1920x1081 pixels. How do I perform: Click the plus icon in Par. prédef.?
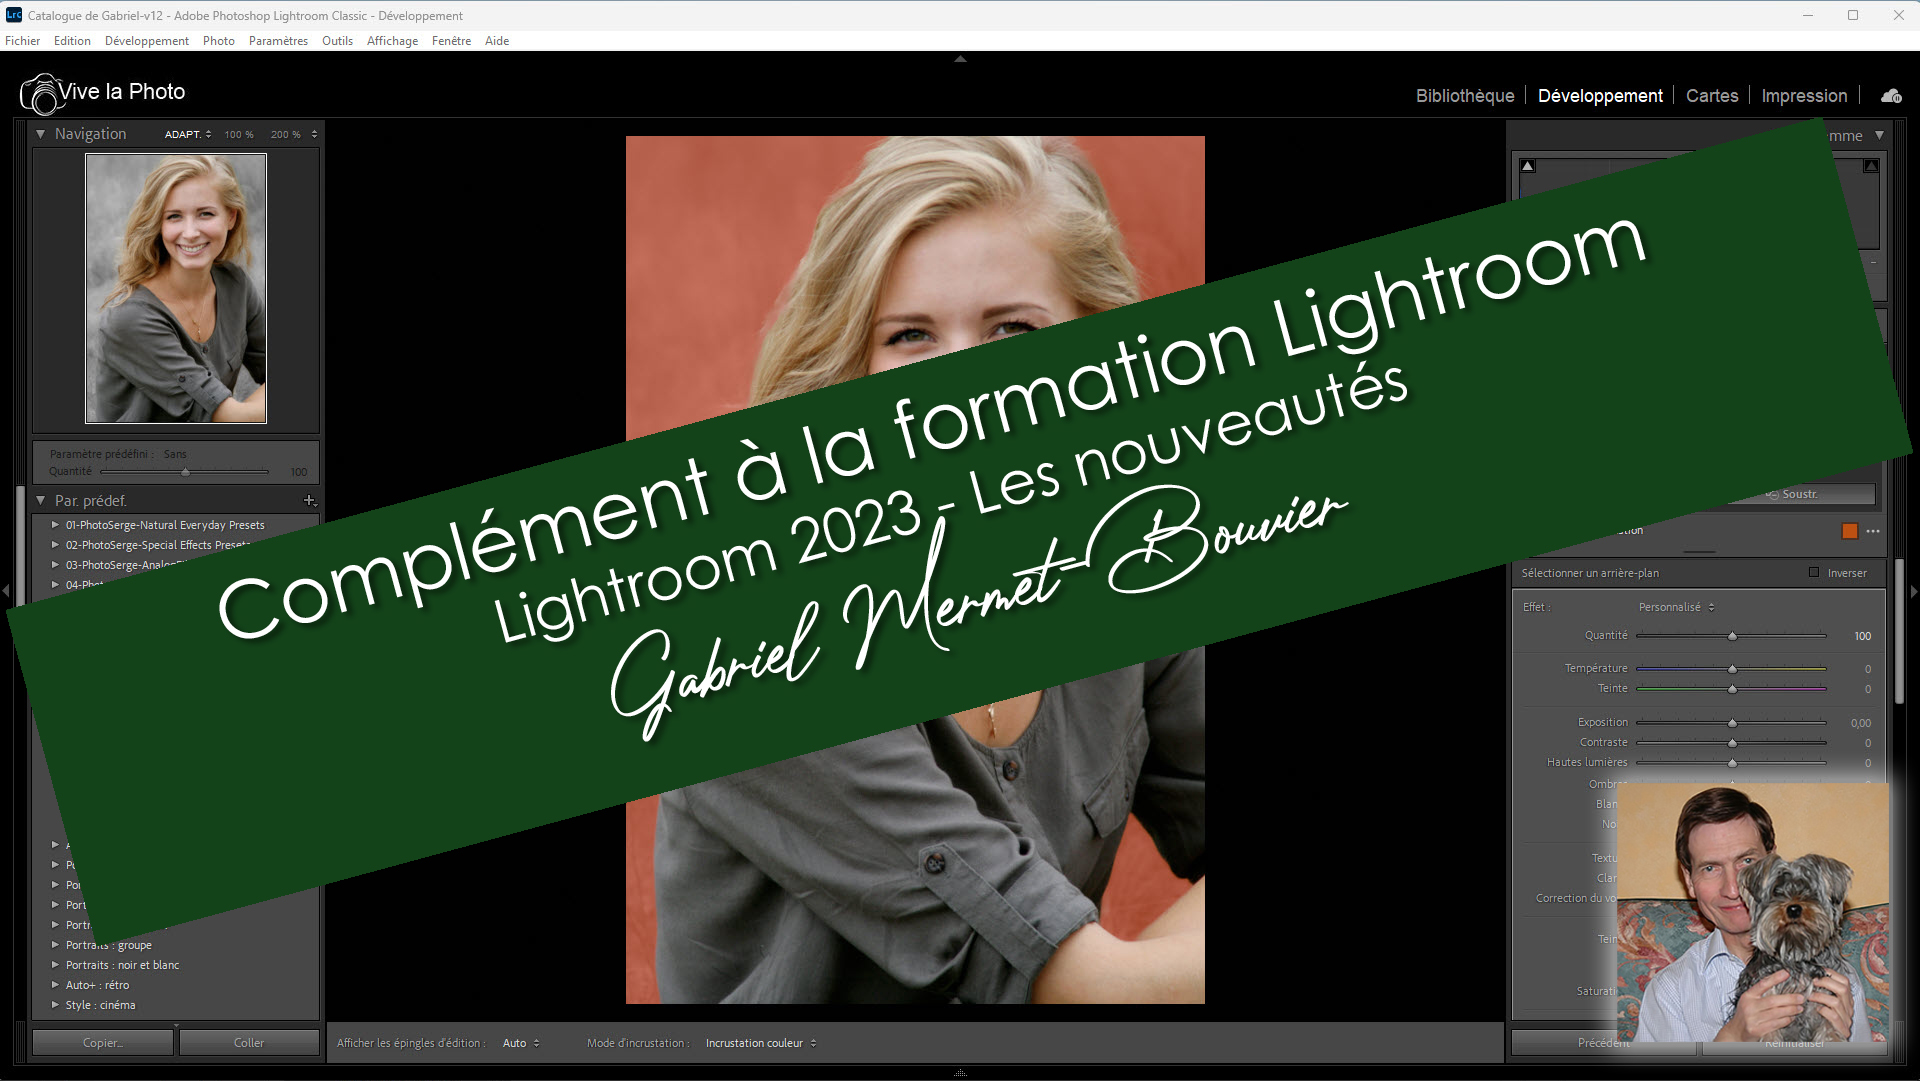(309, 500)
